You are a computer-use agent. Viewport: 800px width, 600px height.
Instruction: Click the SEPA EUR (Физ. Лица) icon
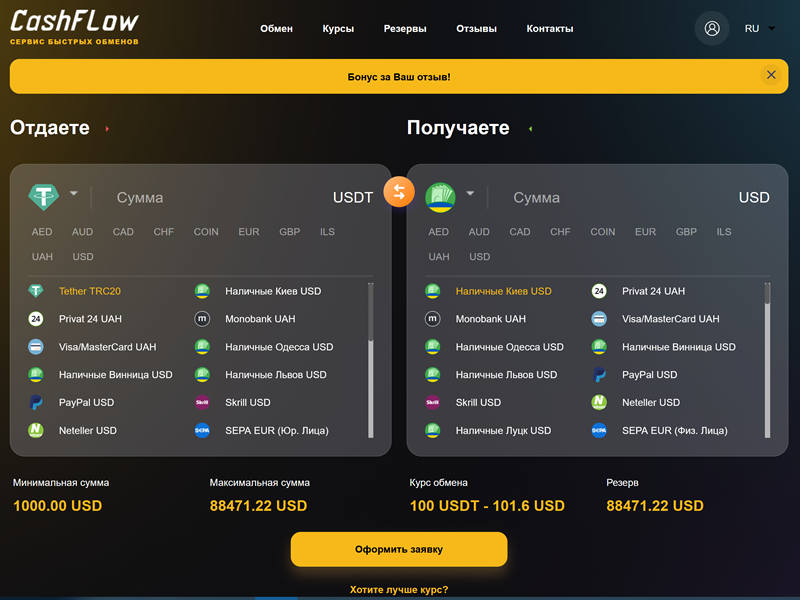pos(599,430)
